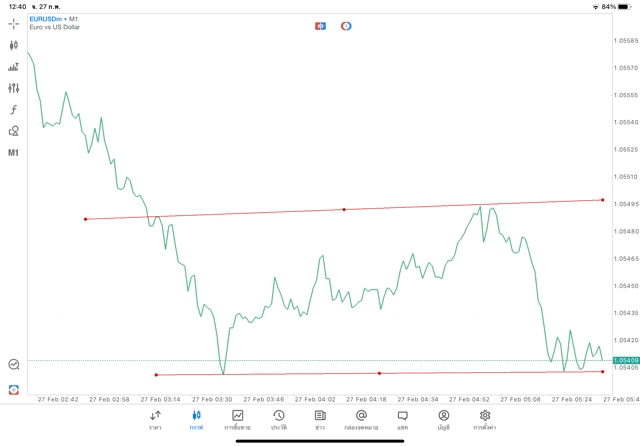640x447 pixels.
Task: Tap the current price label 1.05409
Action: 625,360
